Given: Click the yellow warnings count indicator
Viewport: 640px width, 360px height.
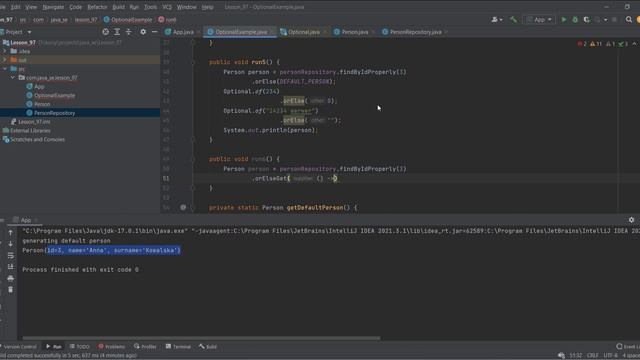Looking at the screenshot, I should tap(596, 44).
